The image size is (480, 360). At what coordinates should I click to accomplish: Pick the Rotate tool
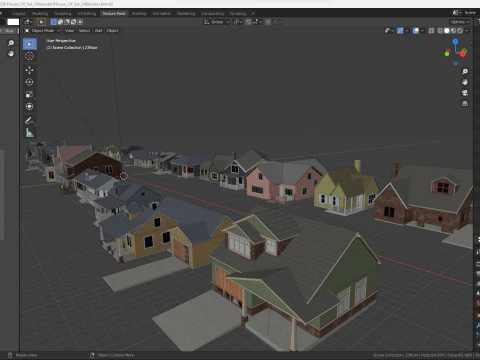(29, 82)
